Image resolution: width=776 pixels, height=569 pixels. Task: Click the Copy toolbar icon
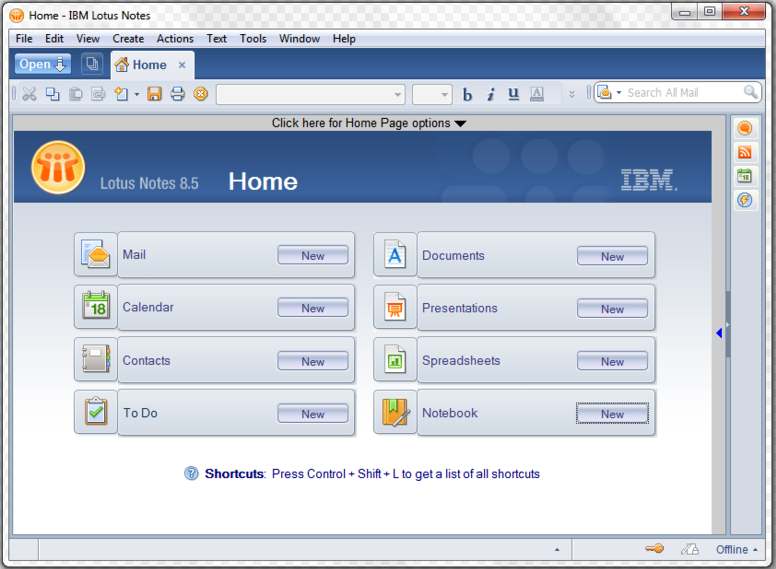52,94
